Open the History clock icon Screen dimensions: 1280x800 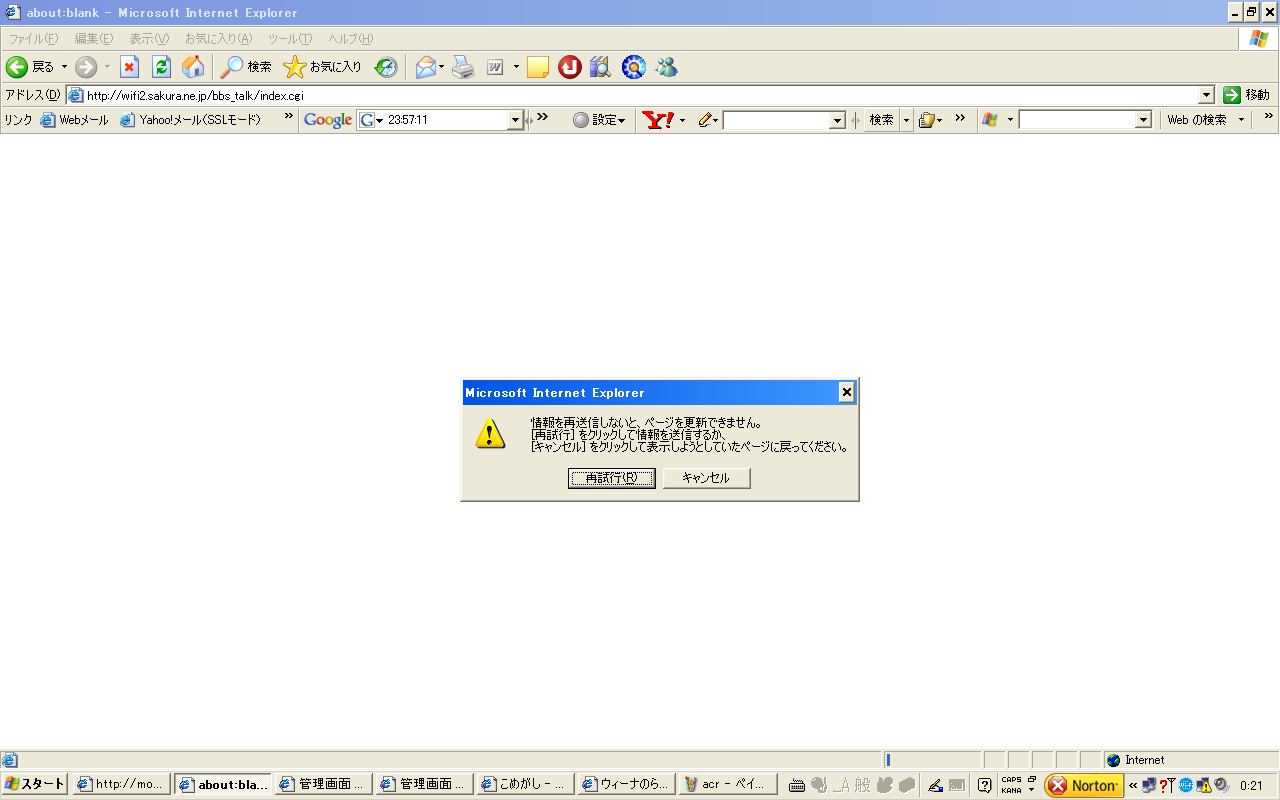(x=386, y=67)
